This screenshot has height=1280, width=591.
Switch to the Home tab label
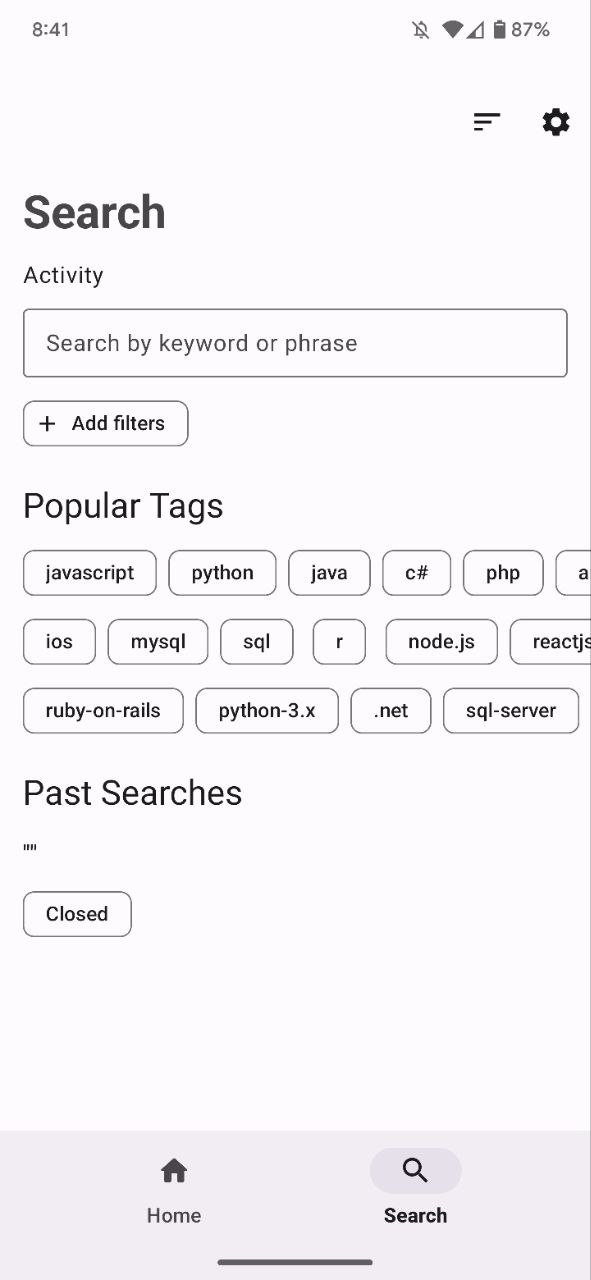point(174,1216)
